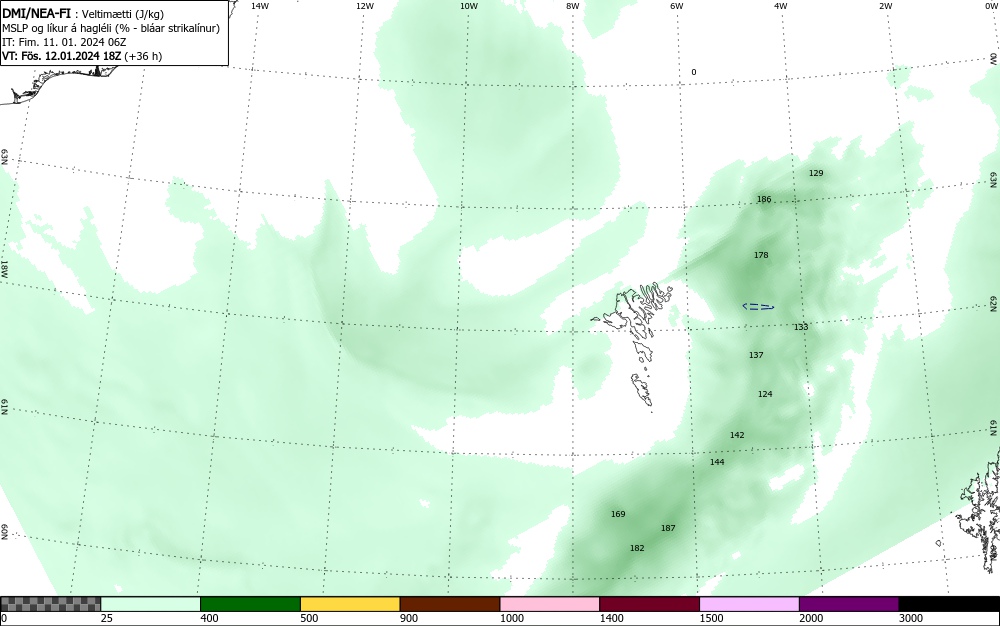The height and width of the screenshot is (626, 1000).
Task: Click the yellow 500–900 legend swatch
Action: [x=350, y=604]
